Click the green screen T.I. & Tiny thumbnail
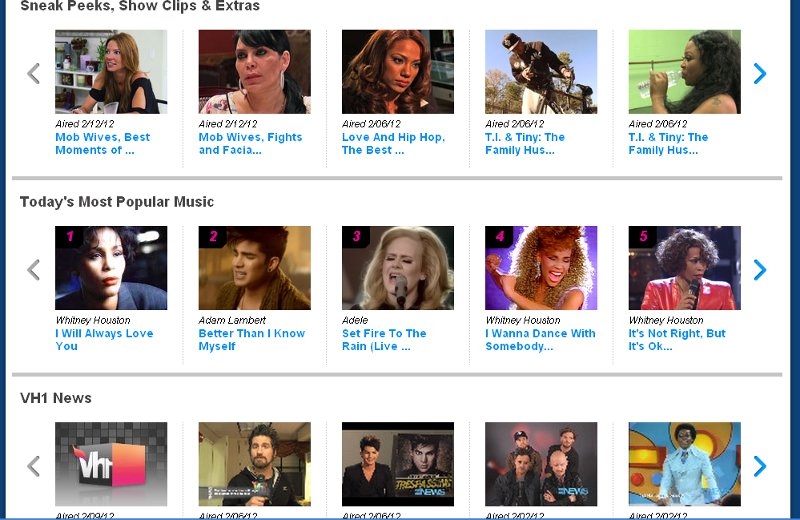800x520 pixels. 684,72
